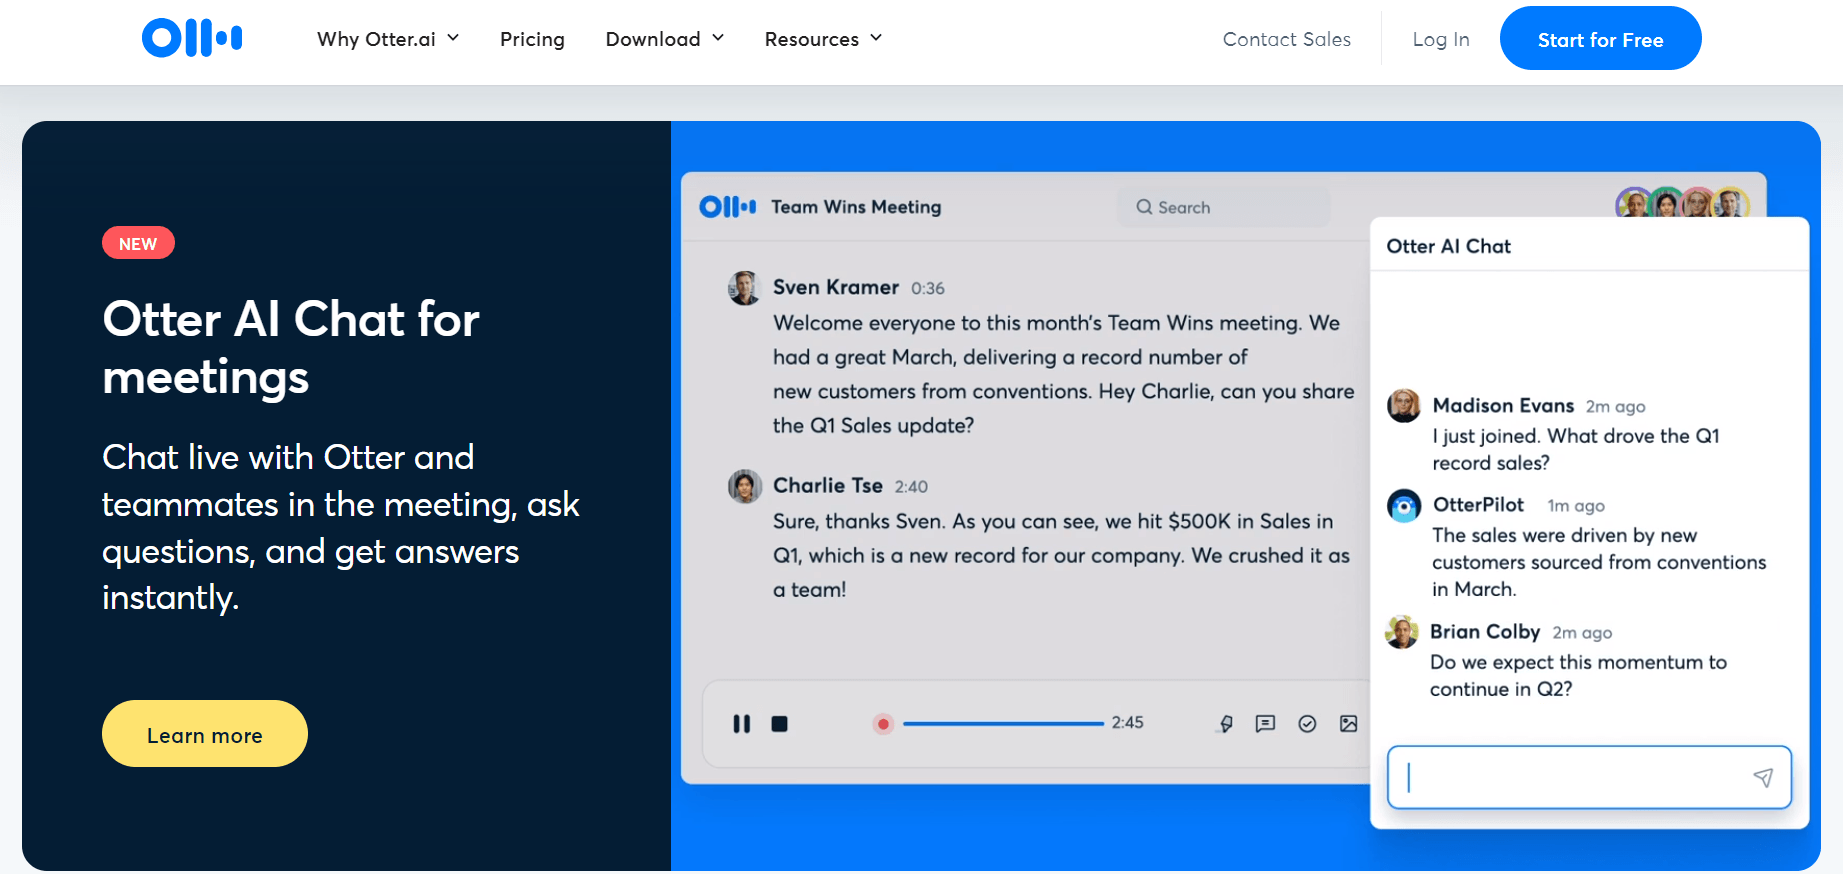Click the '2m ago' time beside Madison Evans

pyautogui.click(x=1615, y=406)
